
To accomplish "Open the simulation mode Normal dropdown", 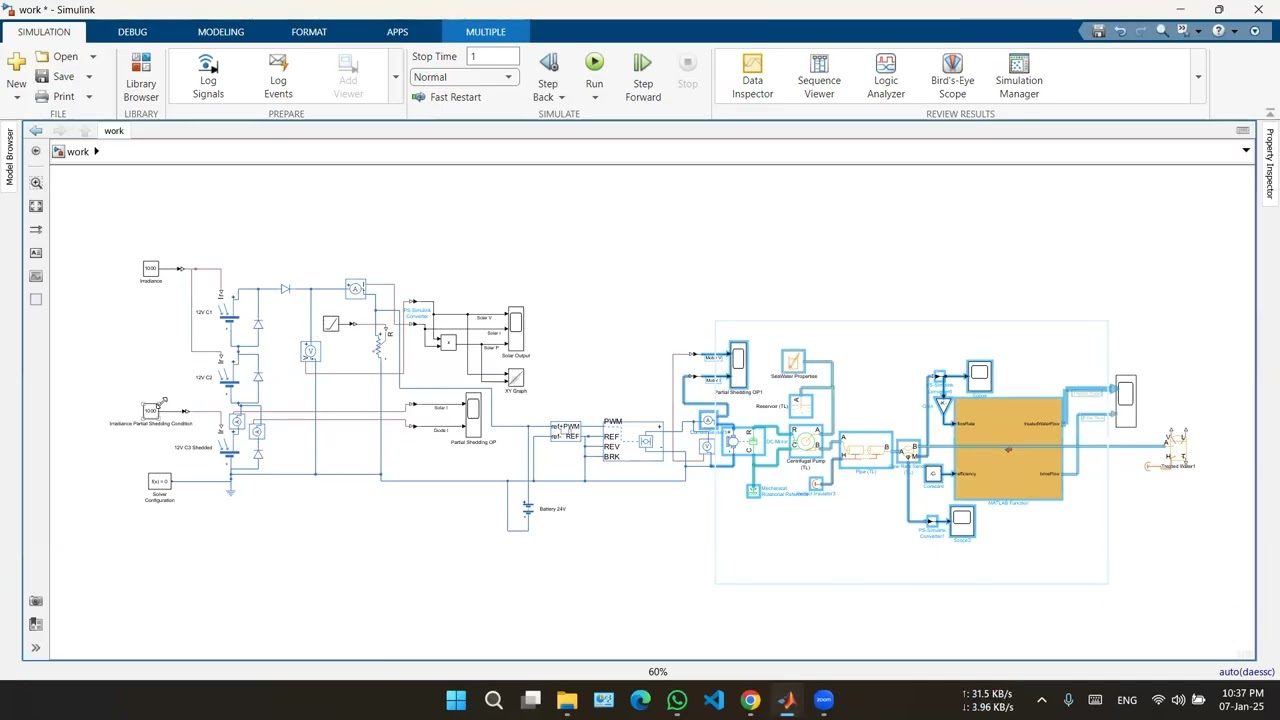I will (x=465, y=77).
